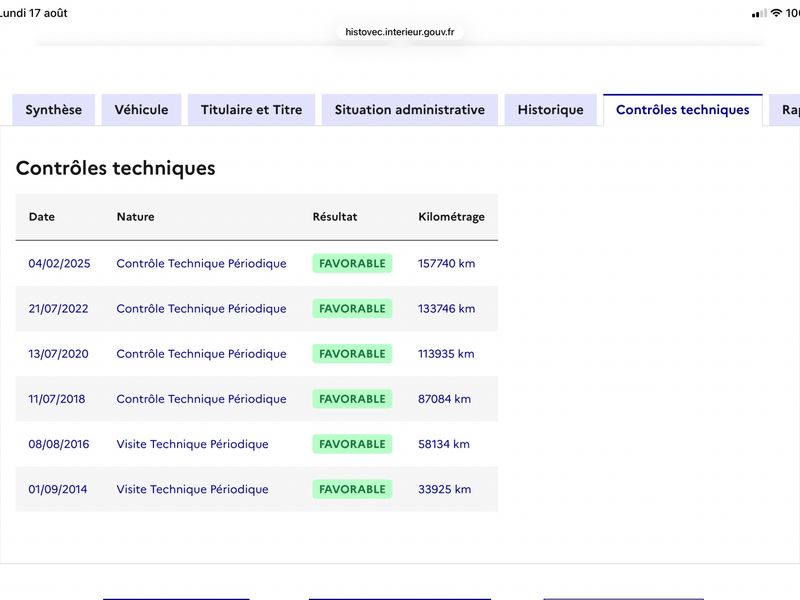Select date 01/09/2014
The width and height of the screenshot is (800, 600).
pos(58,489)
